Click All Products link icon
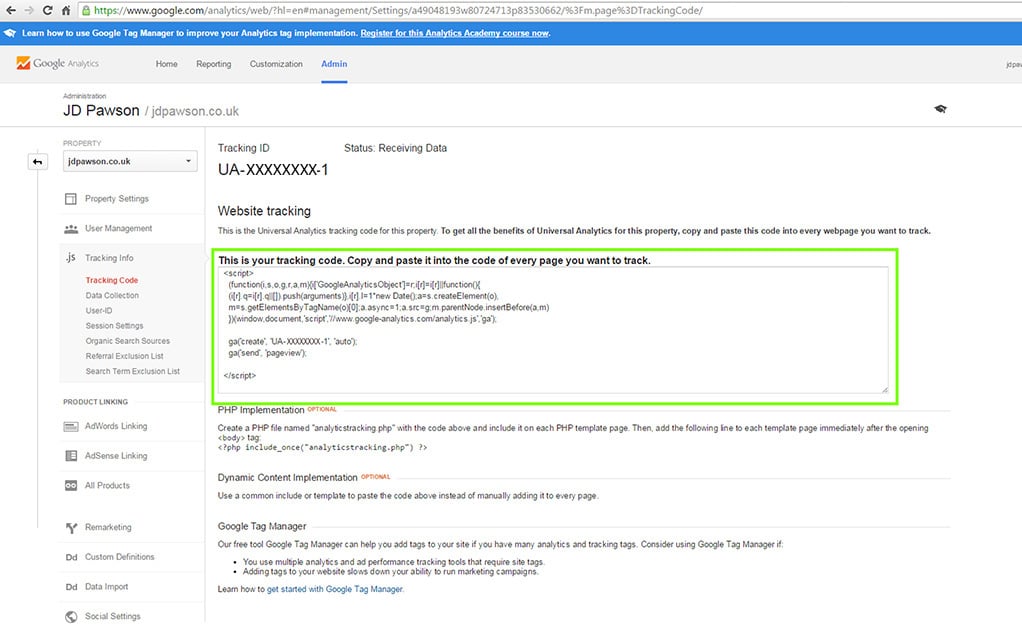Screen dimensions: 1022x639 tap(71, 486)
